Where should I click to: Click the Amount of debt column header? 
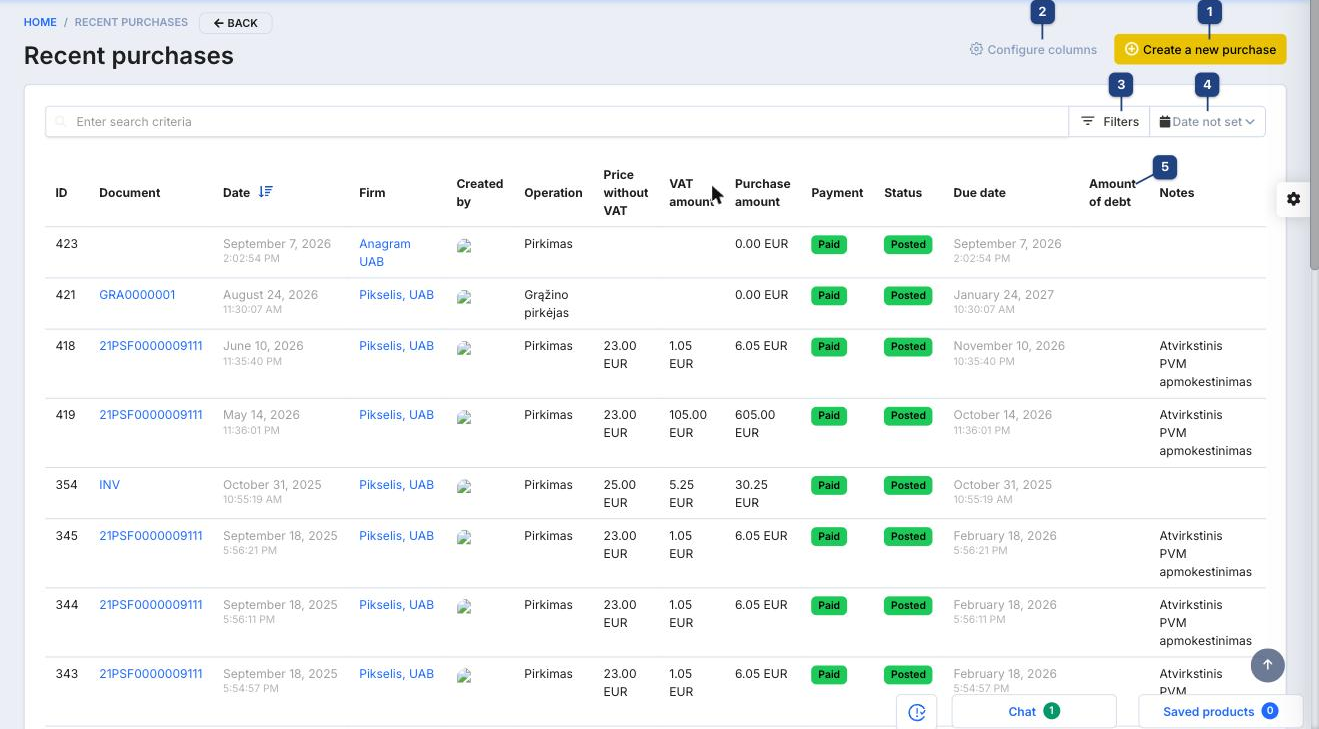1112,193
